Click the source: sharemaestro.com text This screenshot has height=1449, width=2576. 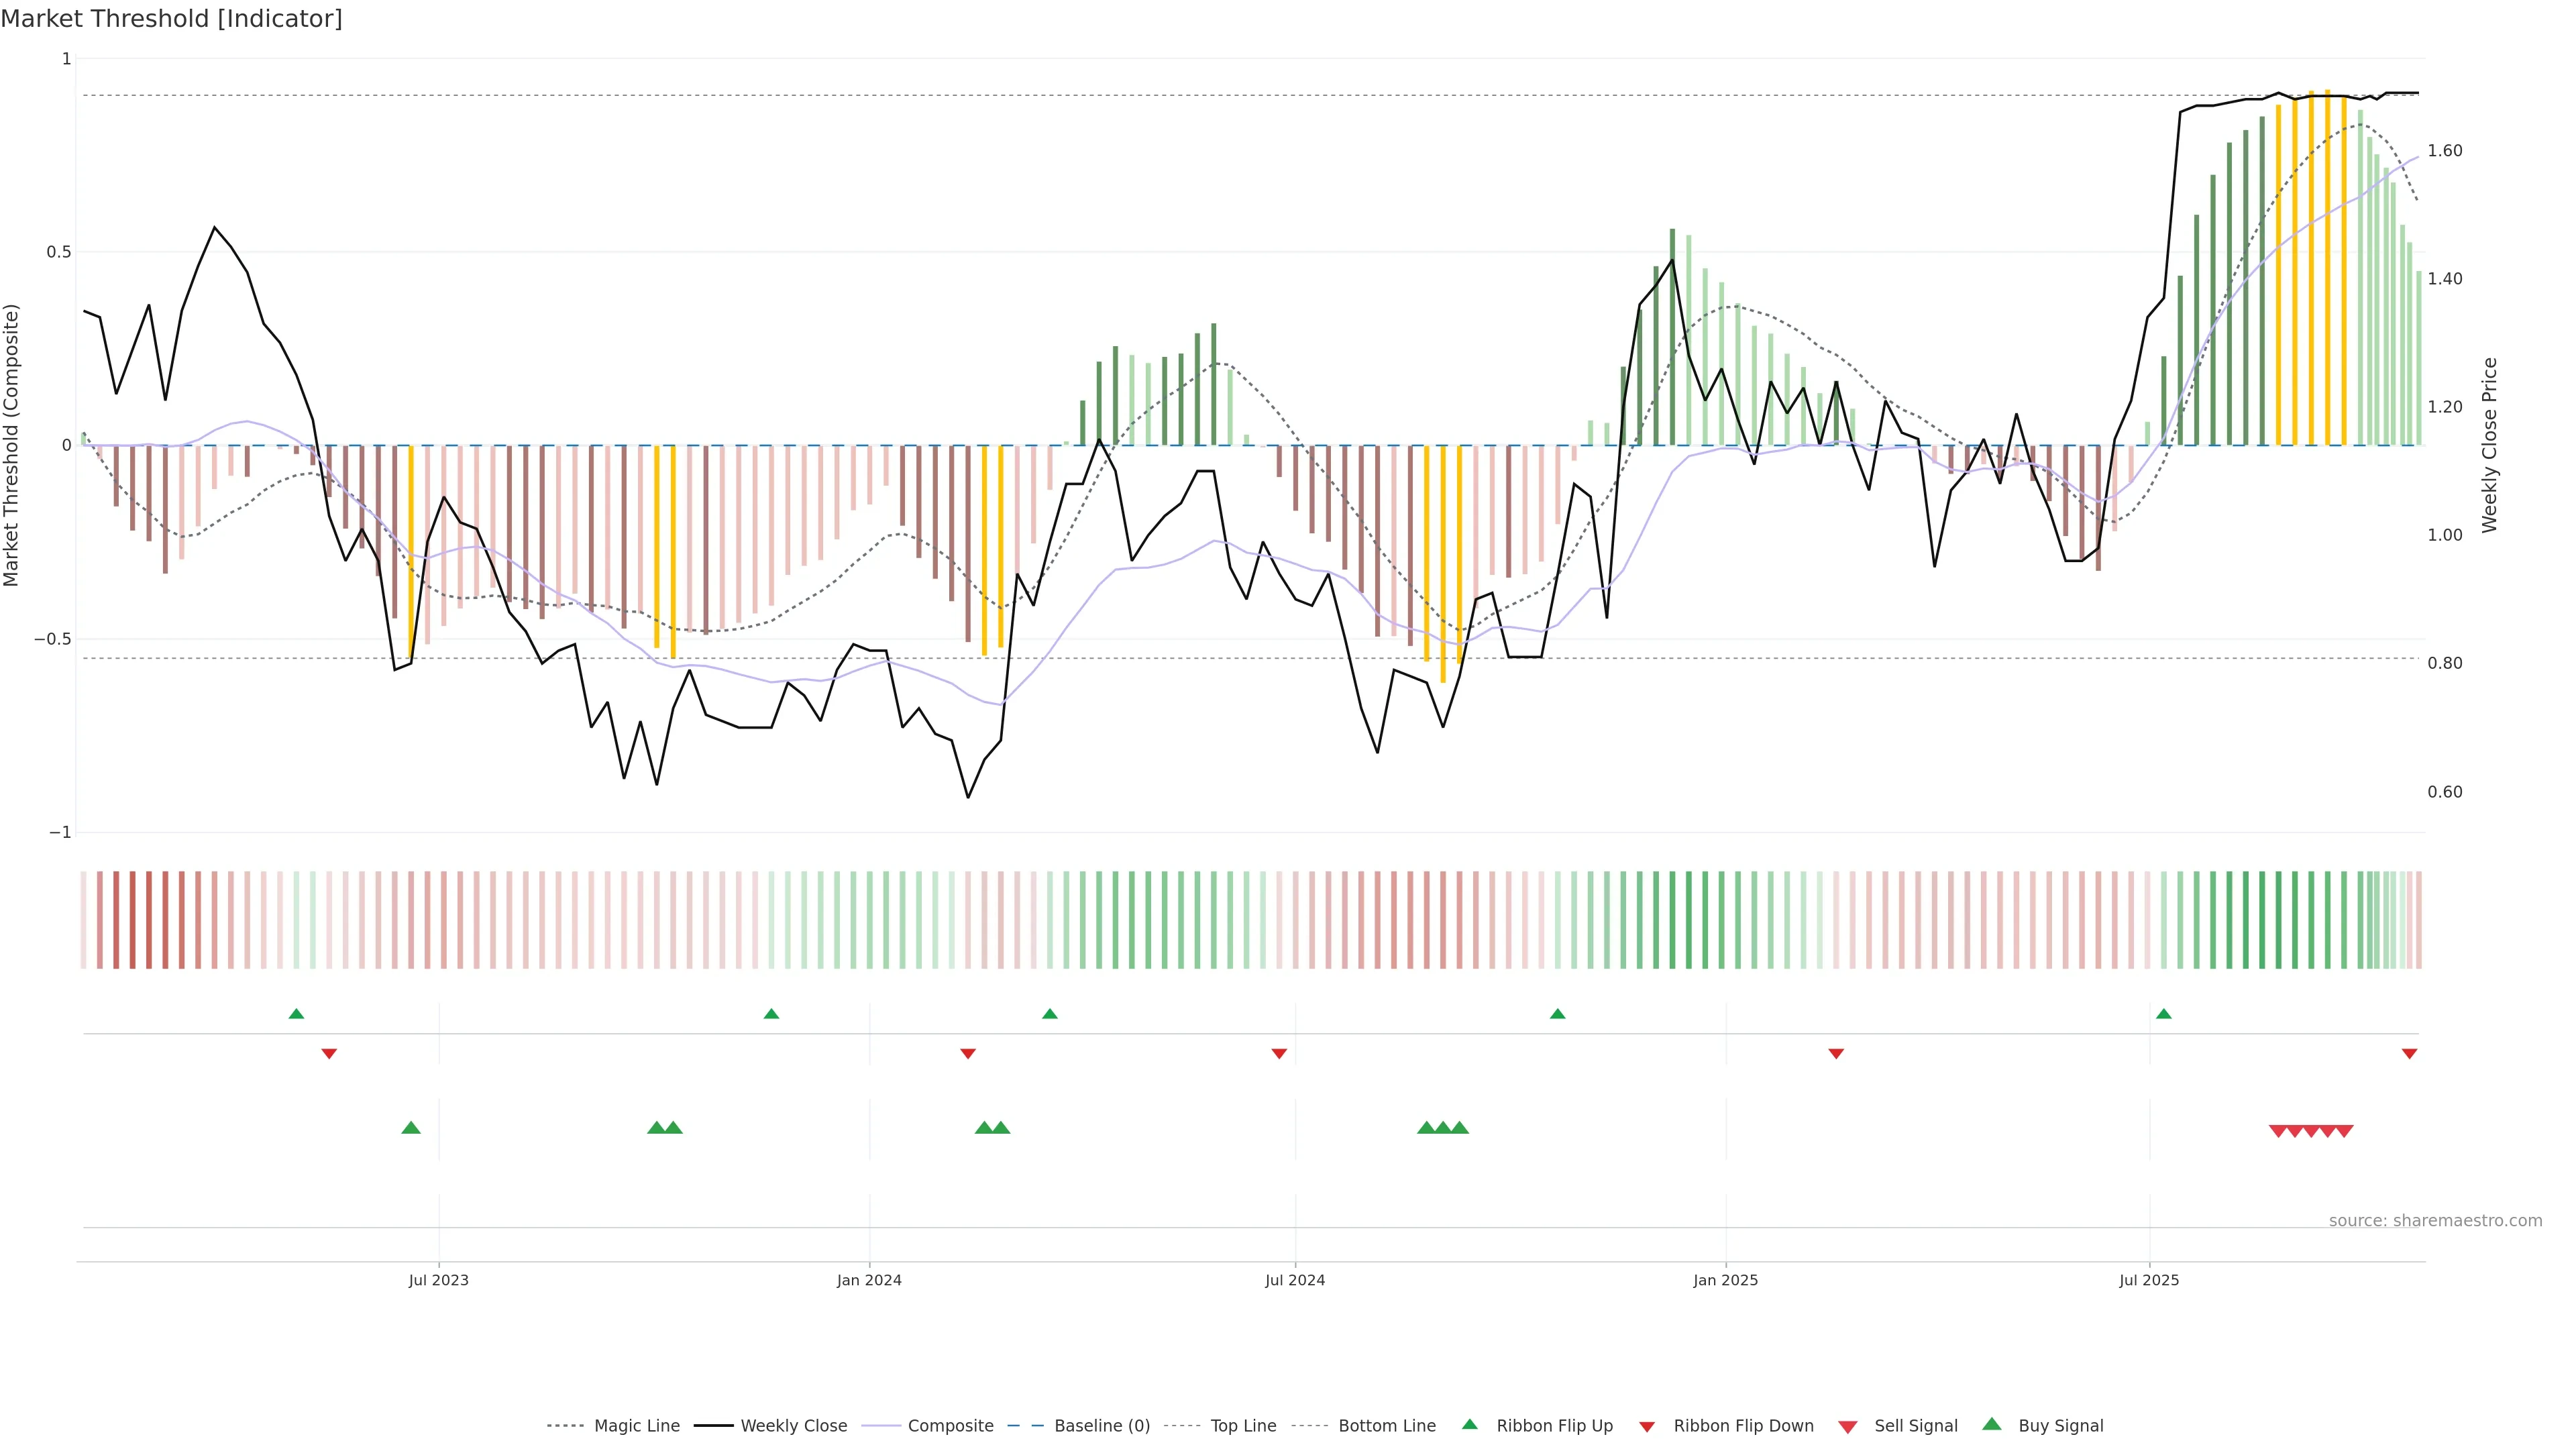2435,1221
